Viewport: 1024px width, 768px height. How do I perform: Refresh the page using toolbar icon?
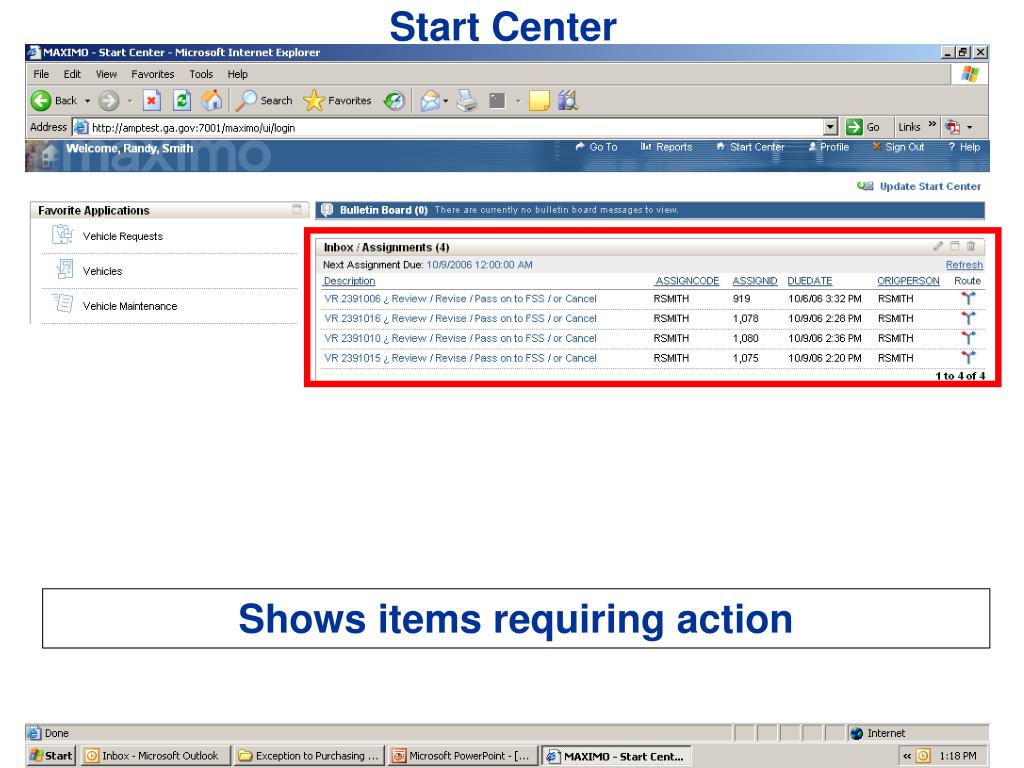tap(182, 101)
